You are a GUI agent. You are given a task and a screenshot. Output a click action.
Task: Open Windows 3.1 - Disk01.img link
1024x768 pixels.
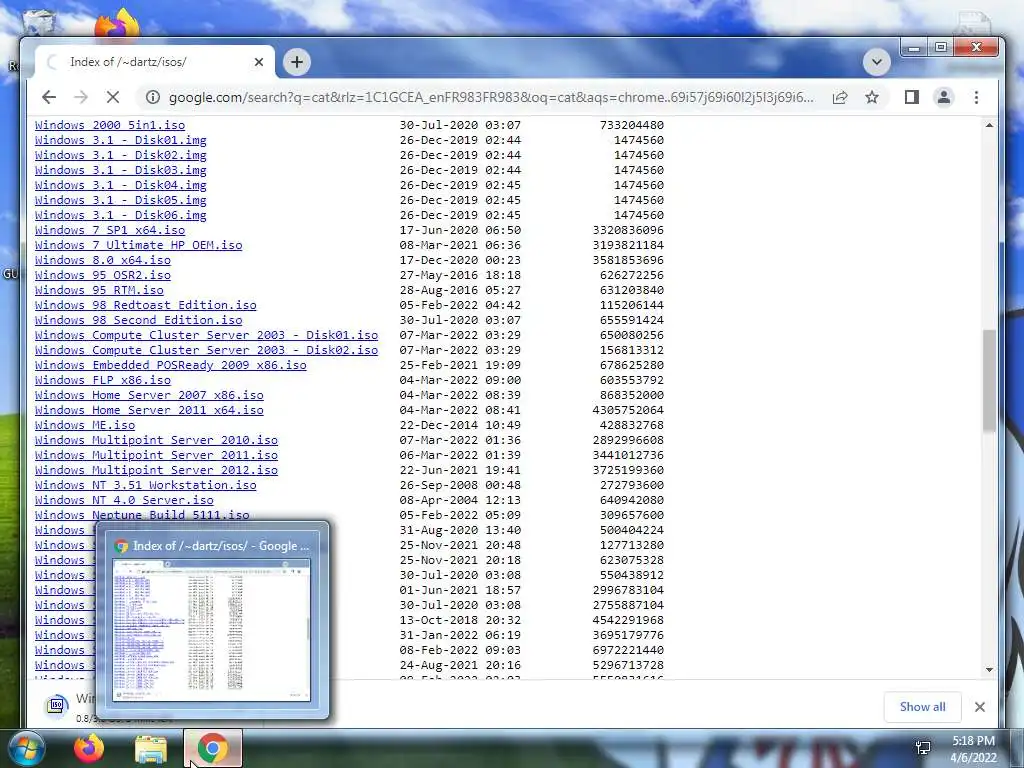pos(121,140)
